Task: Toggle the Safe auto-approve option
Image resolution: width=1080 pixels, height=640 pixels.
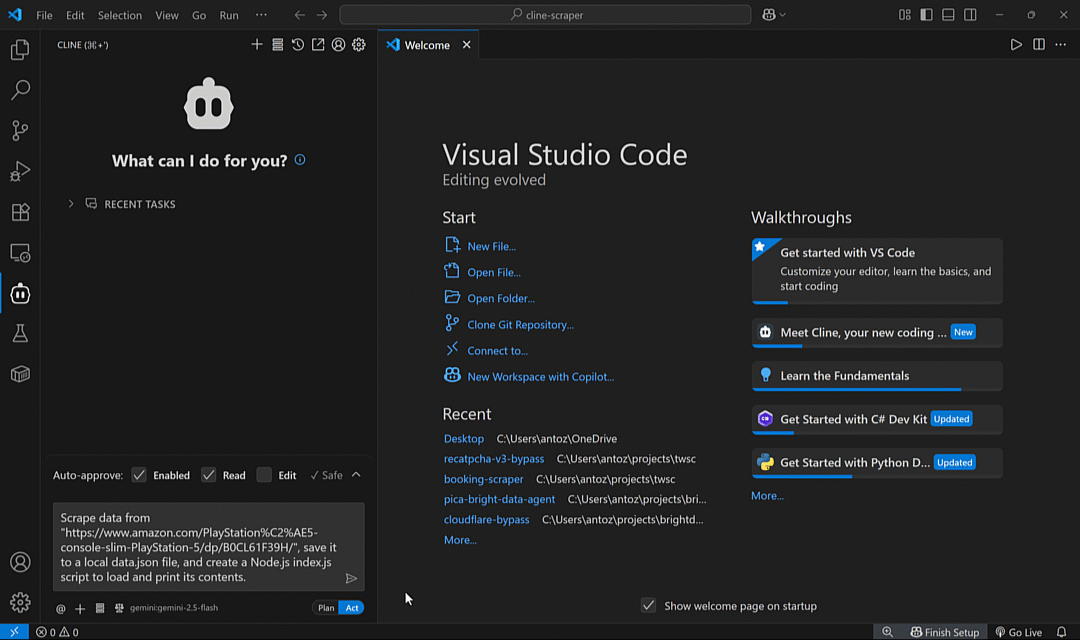Action: (326, 475)
